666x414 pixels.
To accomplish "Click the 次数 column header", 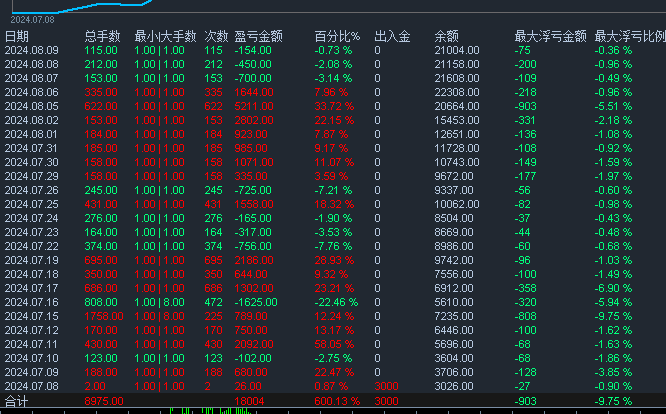I will (216, 37).
